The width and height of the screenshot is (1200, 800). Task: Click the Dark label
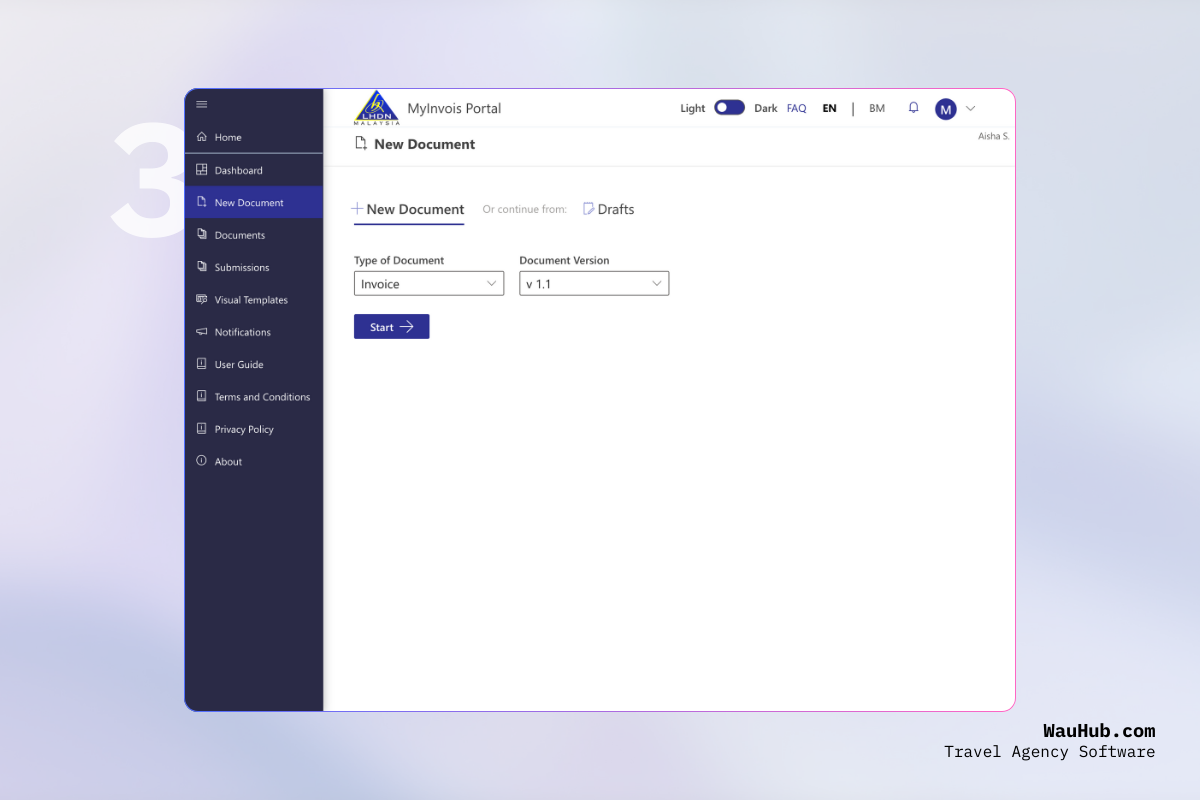(x=766, y=108)
